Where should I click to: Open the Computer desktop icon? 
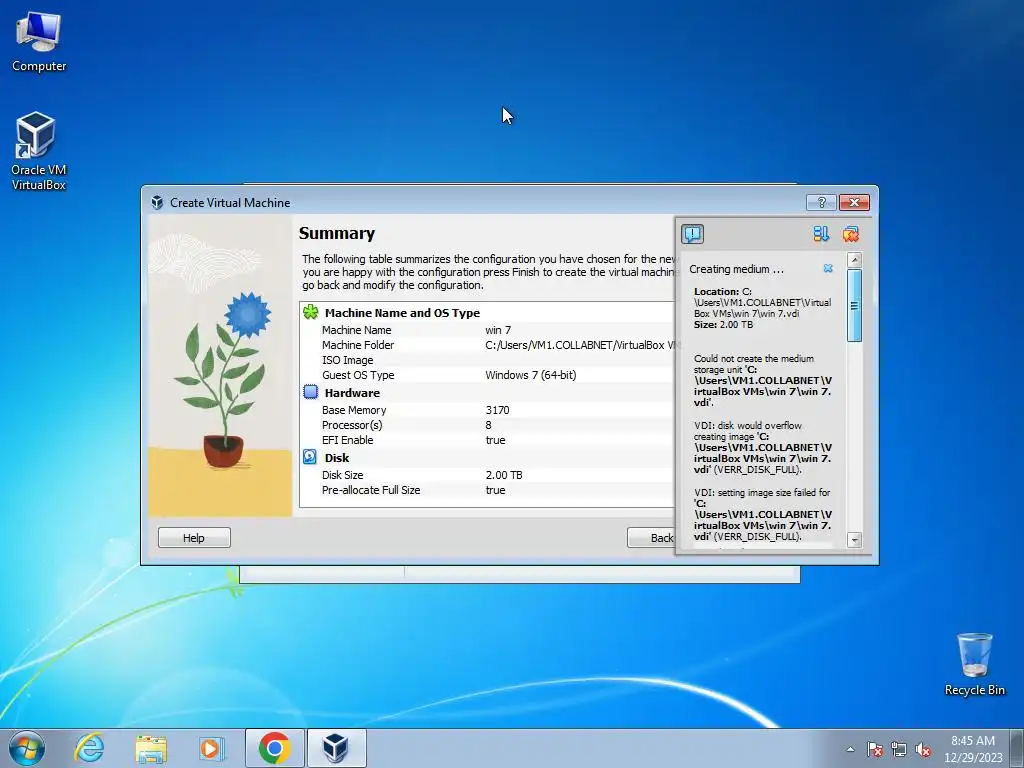(39, 42)
